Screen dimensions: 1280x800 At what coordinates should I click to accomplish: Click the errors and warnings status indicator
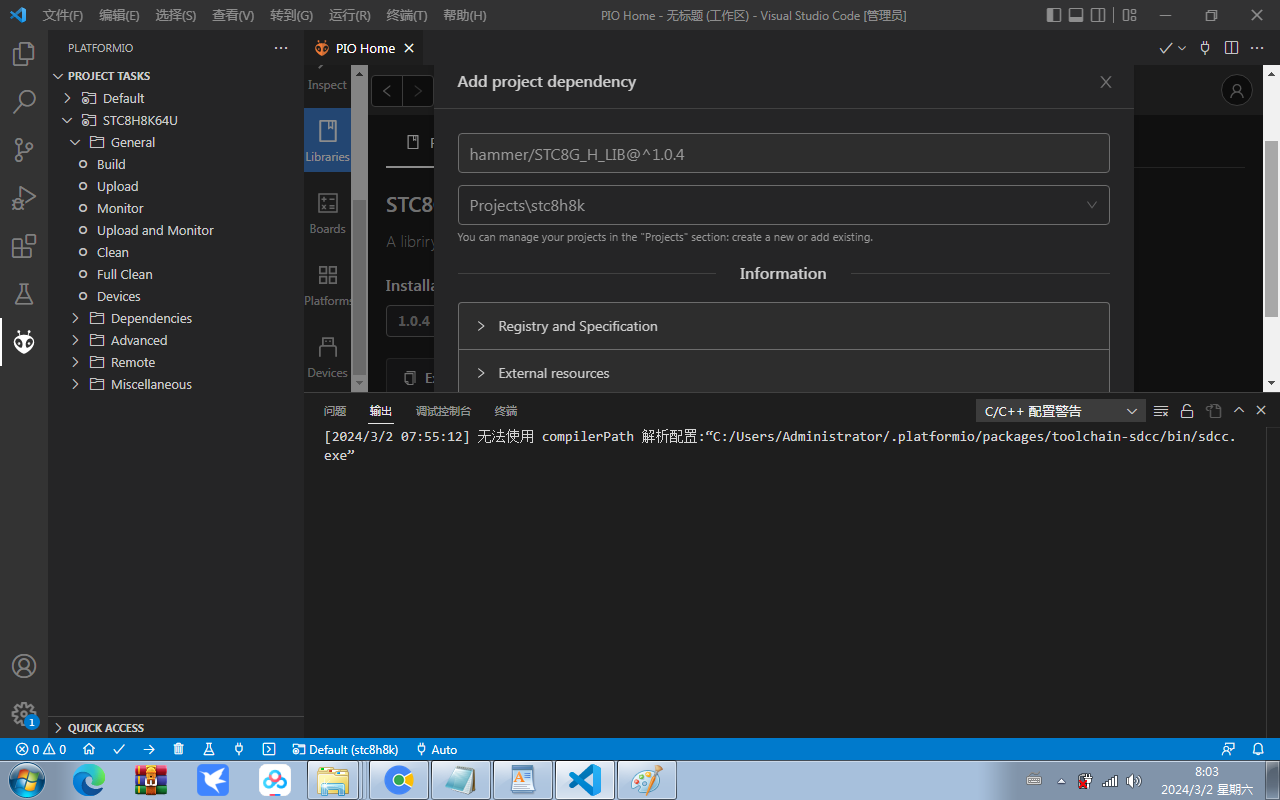[x=41, y=749]
